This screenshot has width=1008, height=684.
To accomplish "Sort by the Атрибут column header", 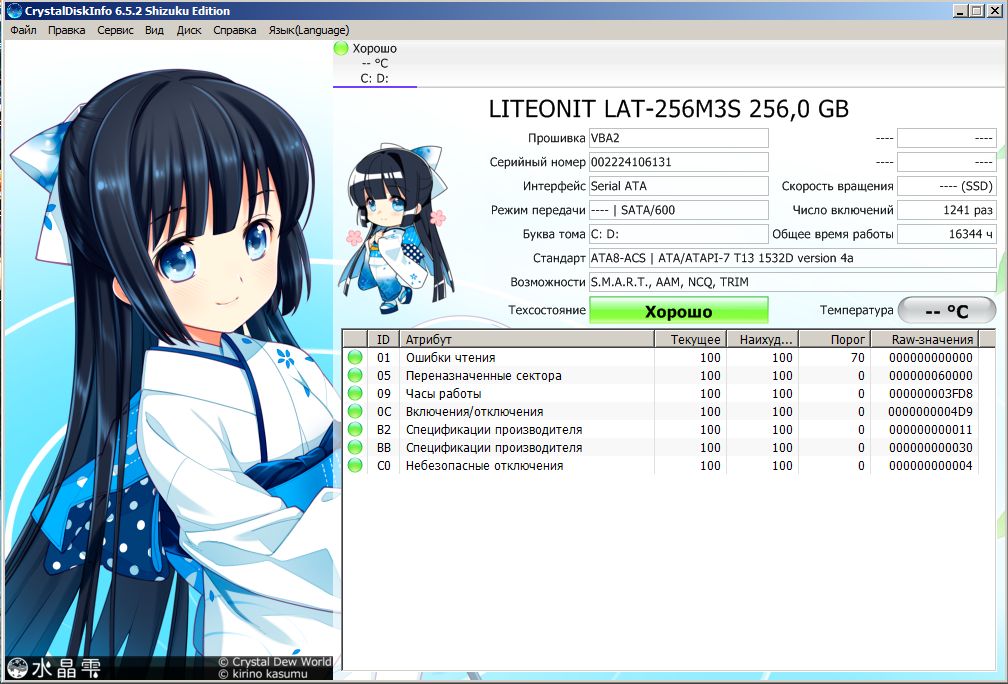I will coord(526,339).
